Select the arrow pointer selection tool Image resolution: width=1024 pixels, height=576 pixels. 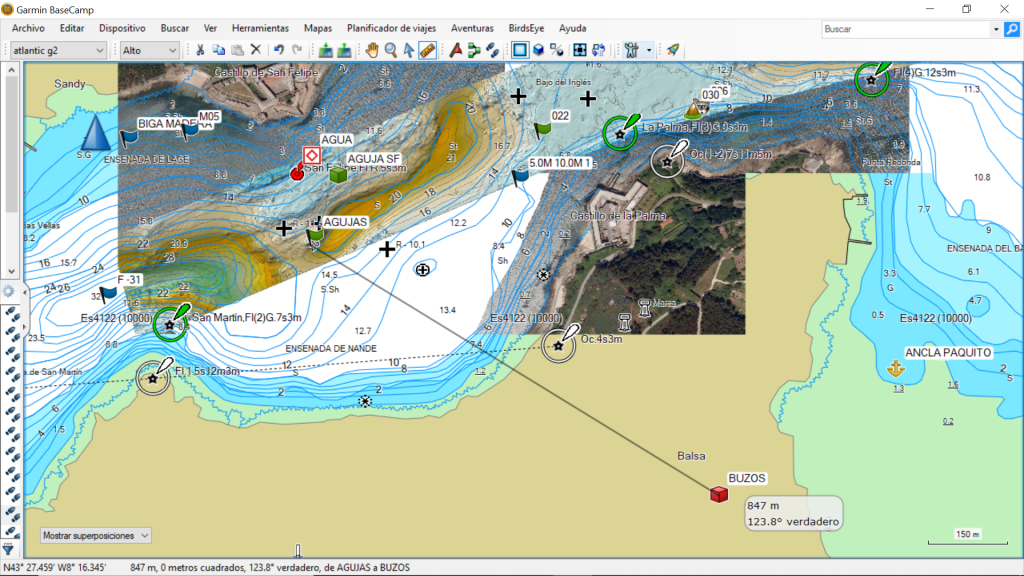click(409, 50)
